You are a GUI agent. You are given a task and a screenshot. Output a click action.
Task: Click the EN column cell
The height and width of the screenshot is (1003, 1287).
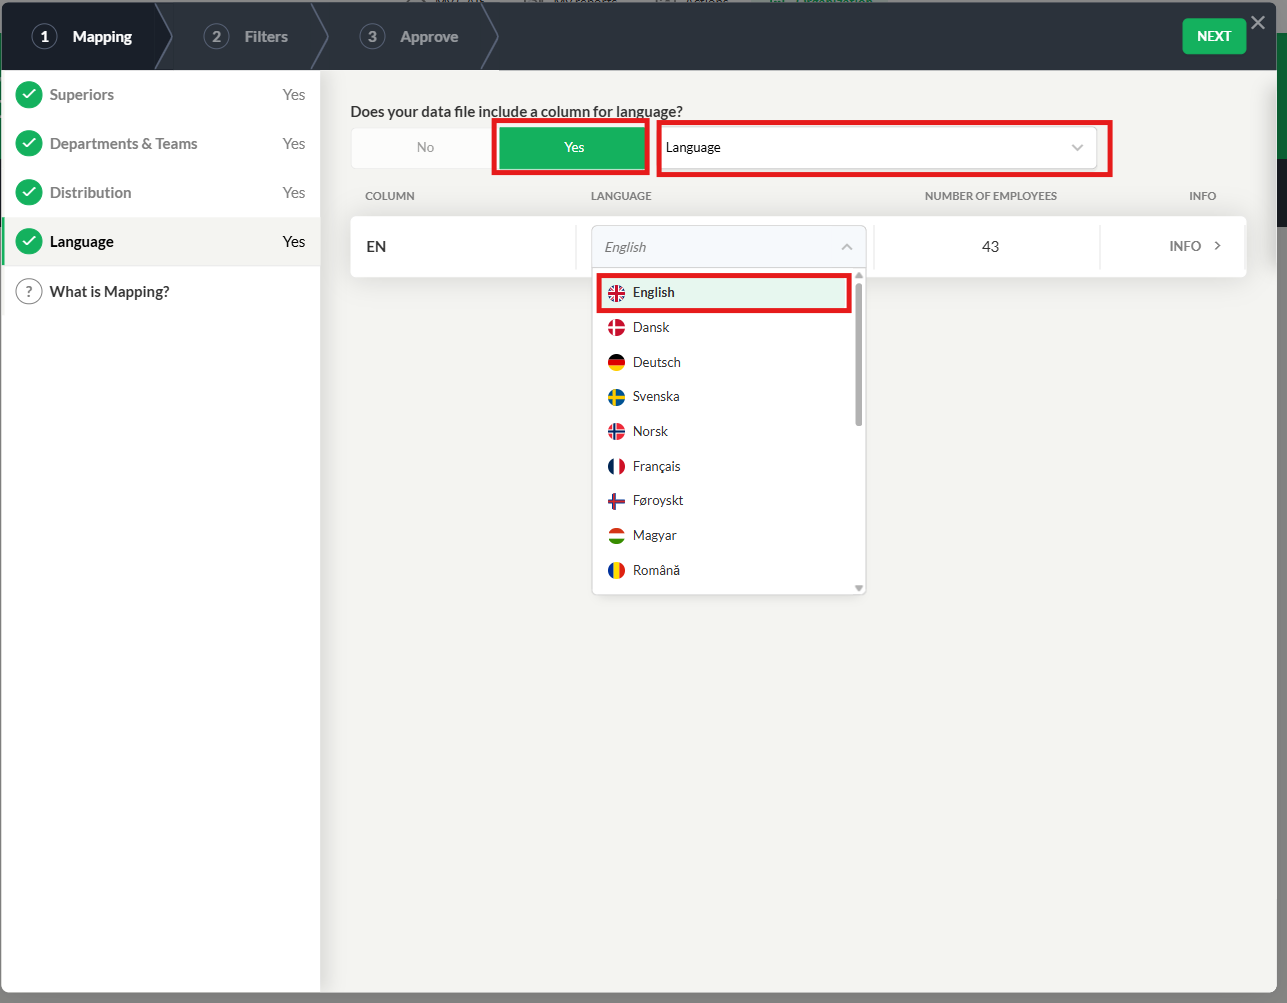(x=463, y=247)
